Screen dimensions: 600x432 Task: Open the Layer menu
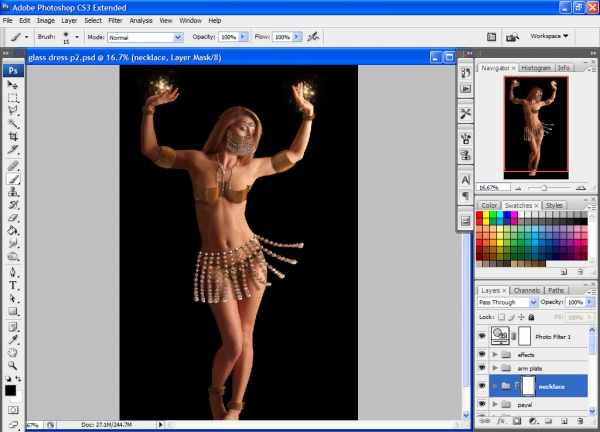[x=69, y=21]
